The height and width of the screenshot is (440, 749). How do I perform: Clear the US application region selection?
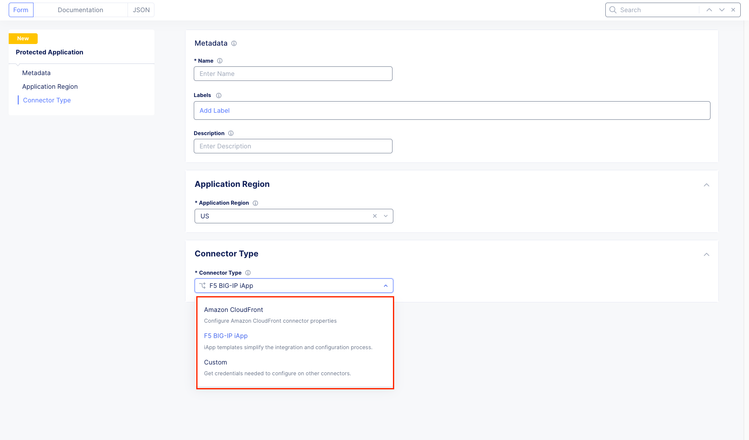pos(375,216)
